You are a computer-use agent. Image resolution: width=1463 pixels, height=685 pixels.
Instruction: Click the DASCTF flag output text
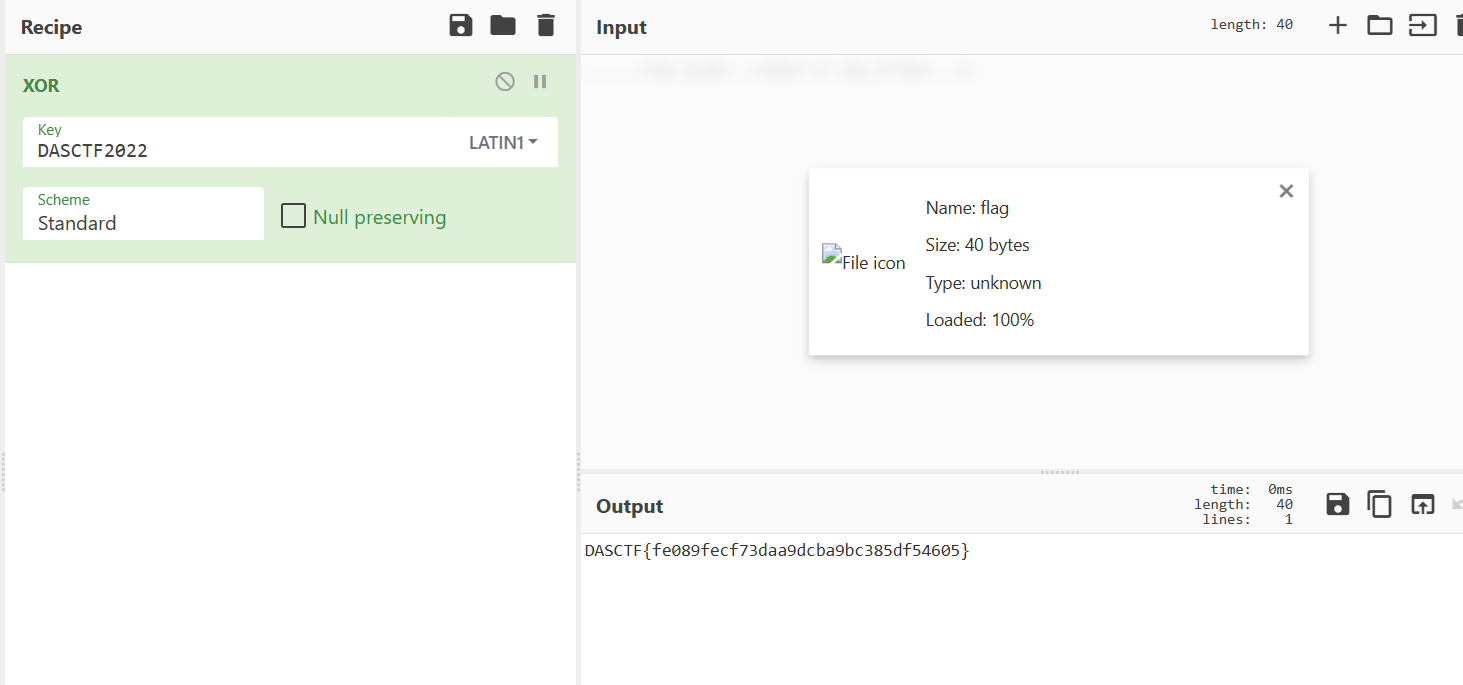click(777, 550)
